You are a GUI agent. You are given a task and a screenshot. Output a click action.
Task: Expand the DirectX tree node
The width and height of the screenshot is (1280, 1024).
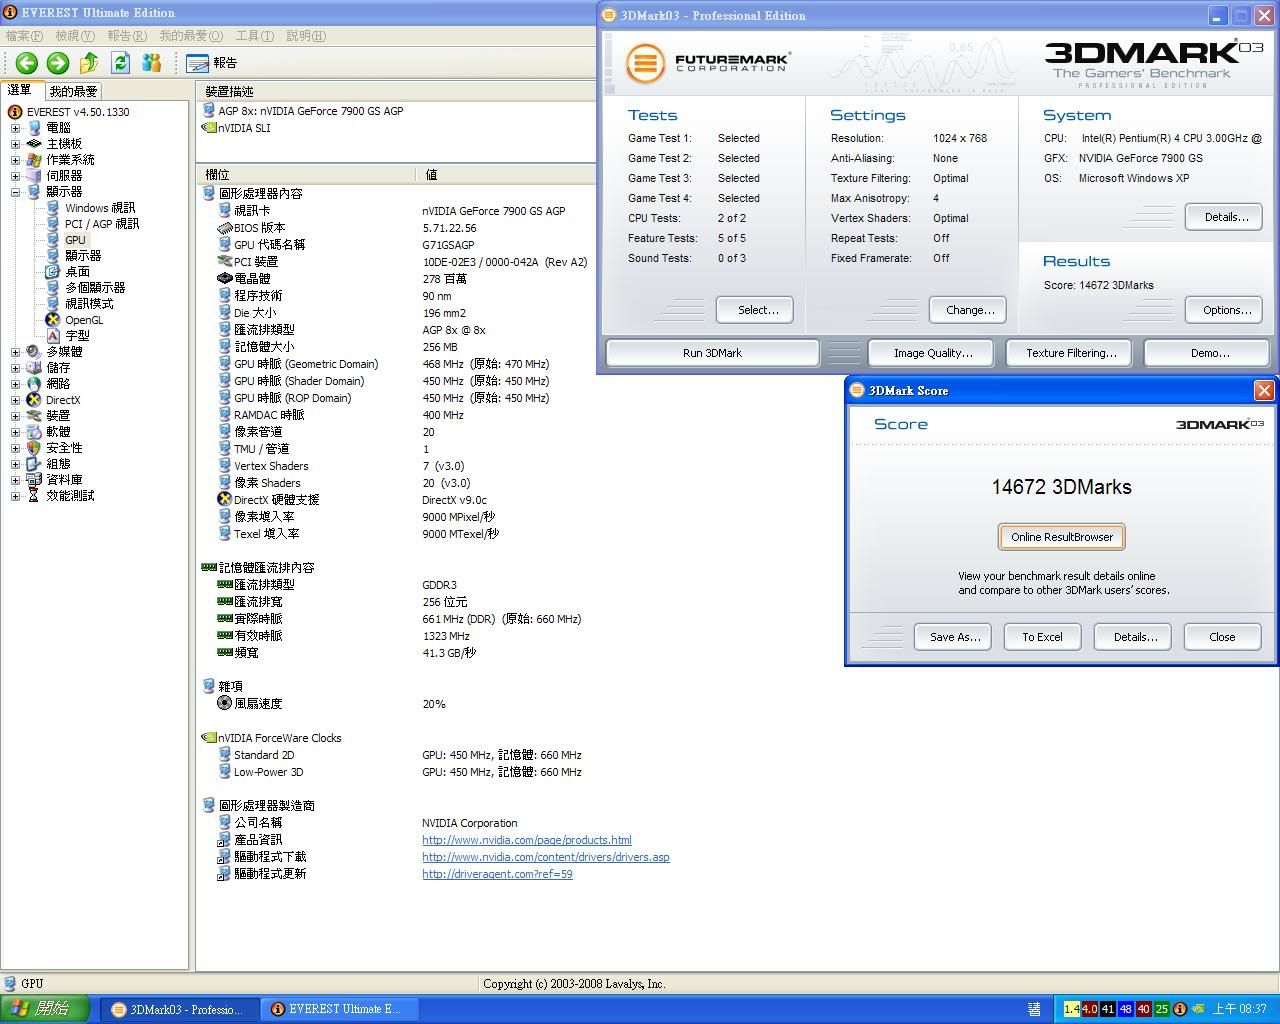(15, 400)
